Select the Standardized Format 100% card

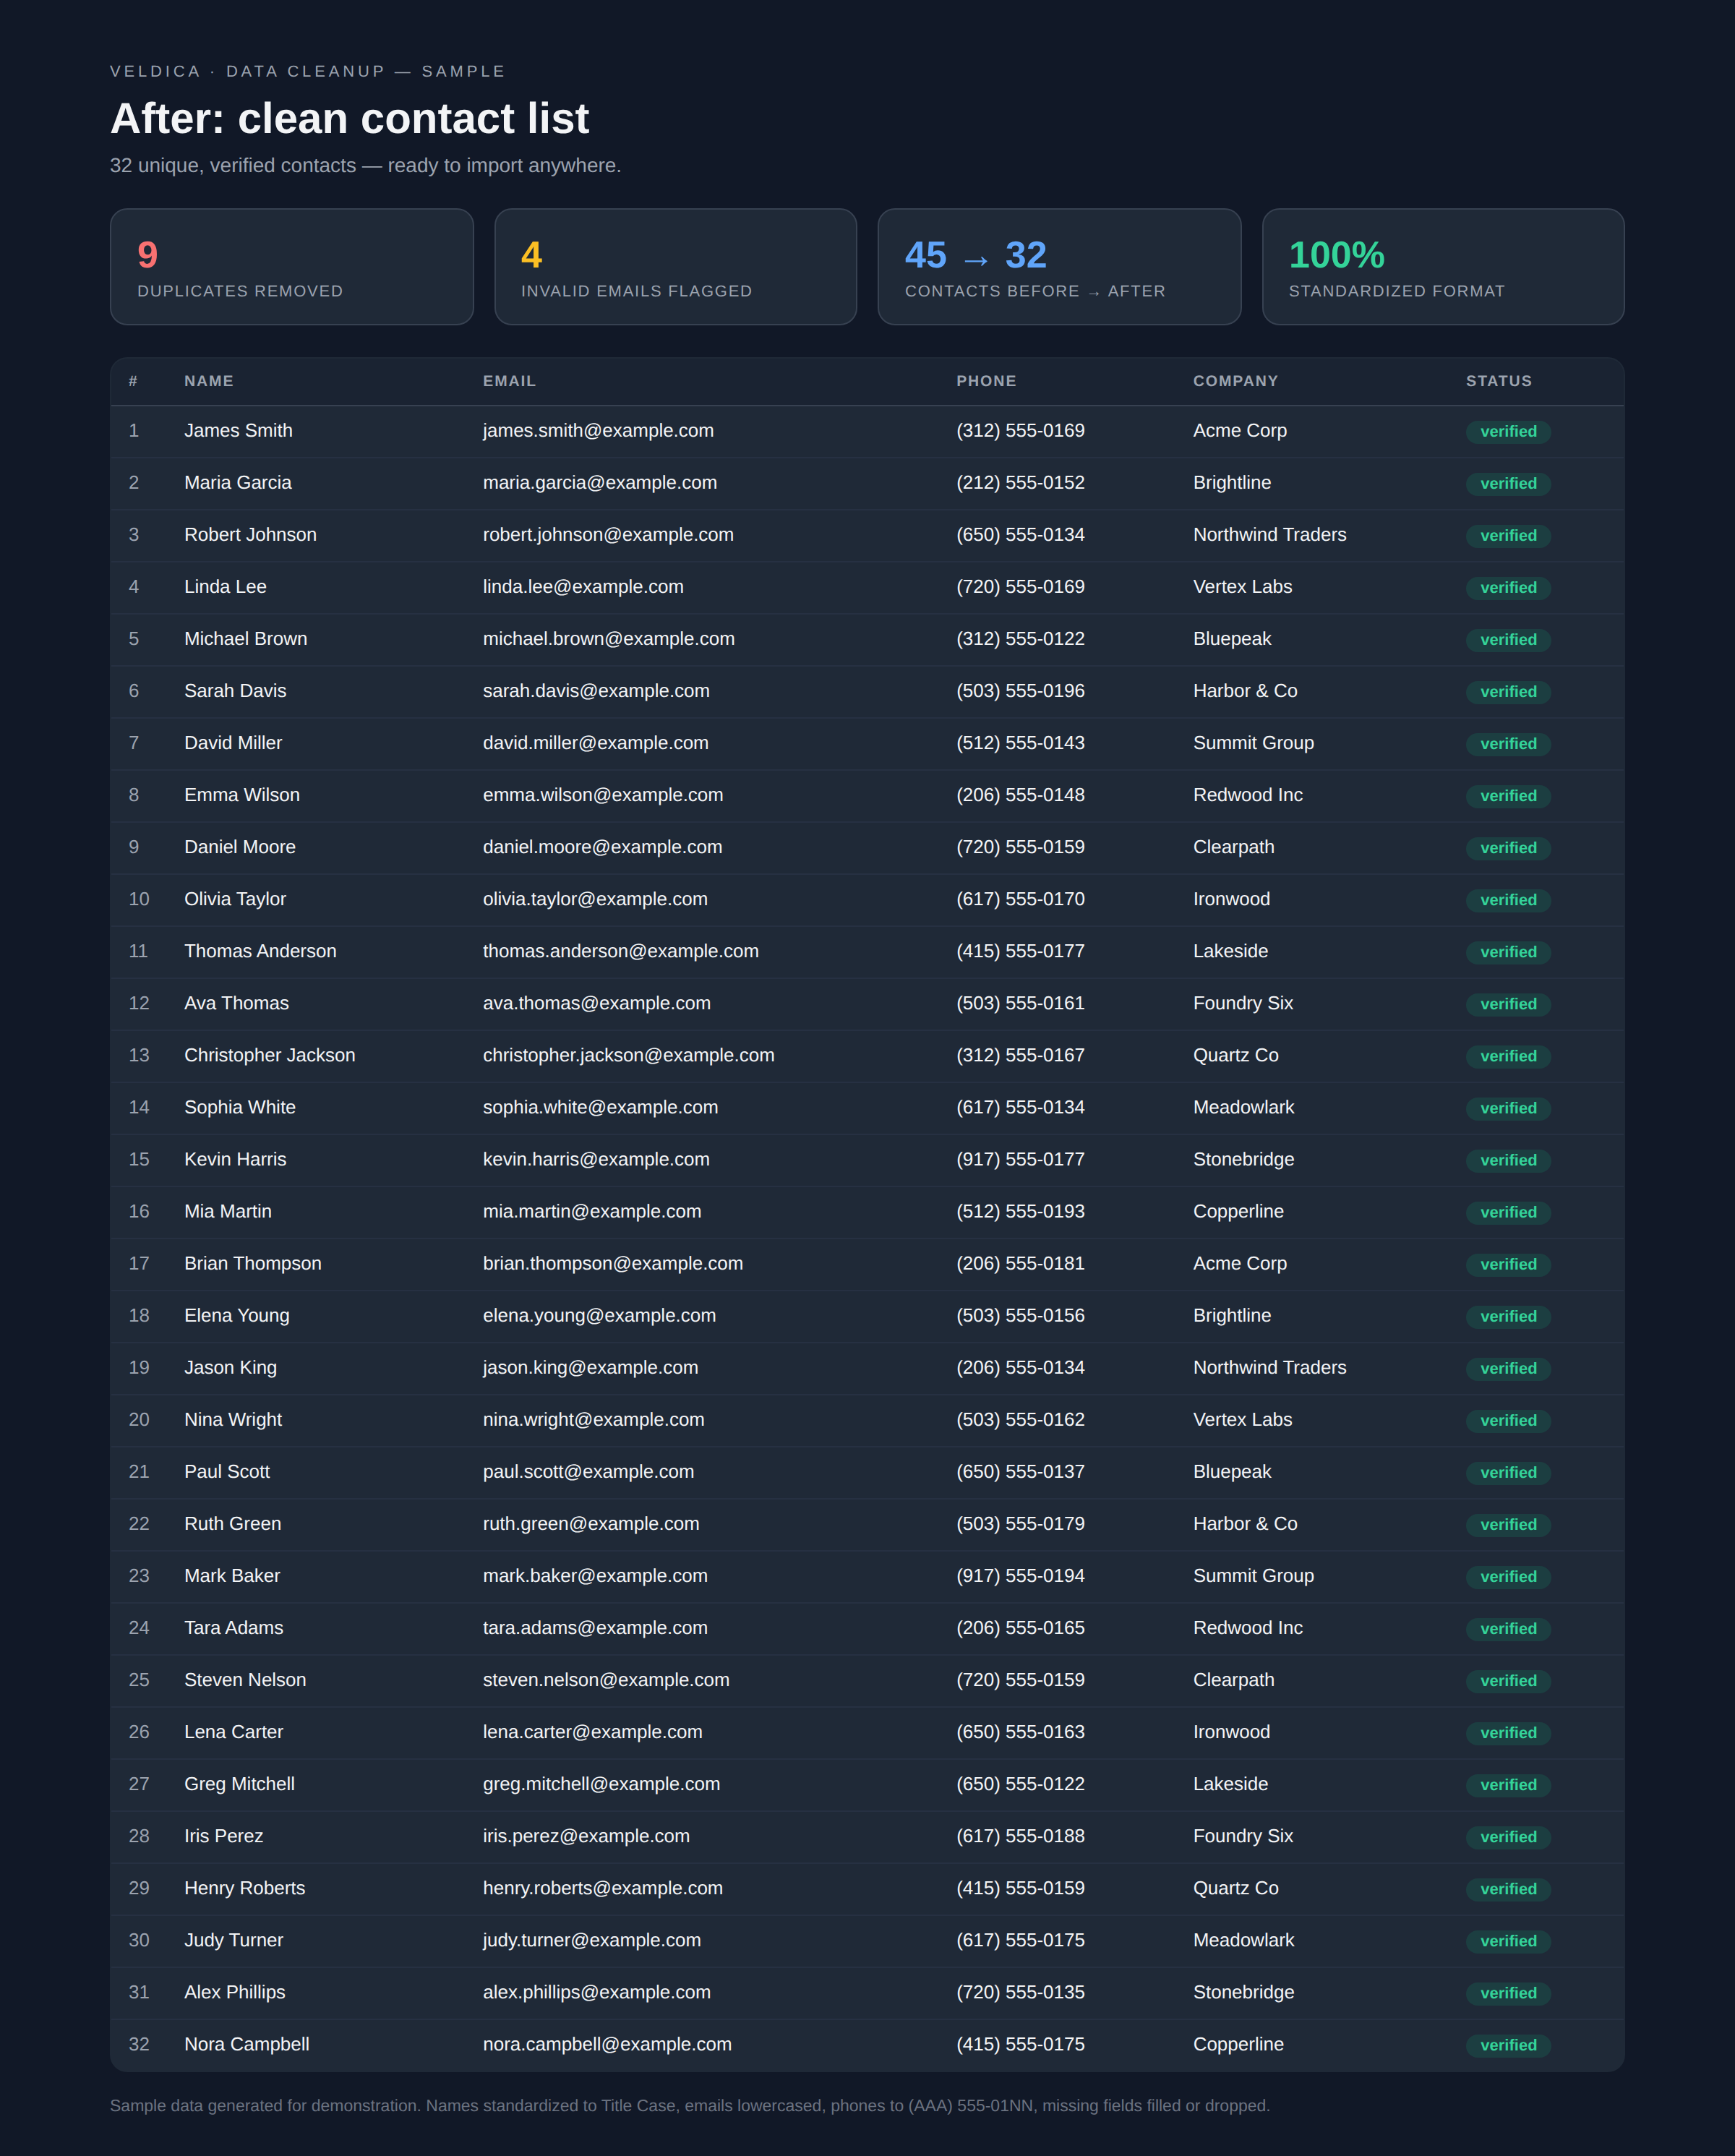pyautogui.click(x=1443, y=267)
